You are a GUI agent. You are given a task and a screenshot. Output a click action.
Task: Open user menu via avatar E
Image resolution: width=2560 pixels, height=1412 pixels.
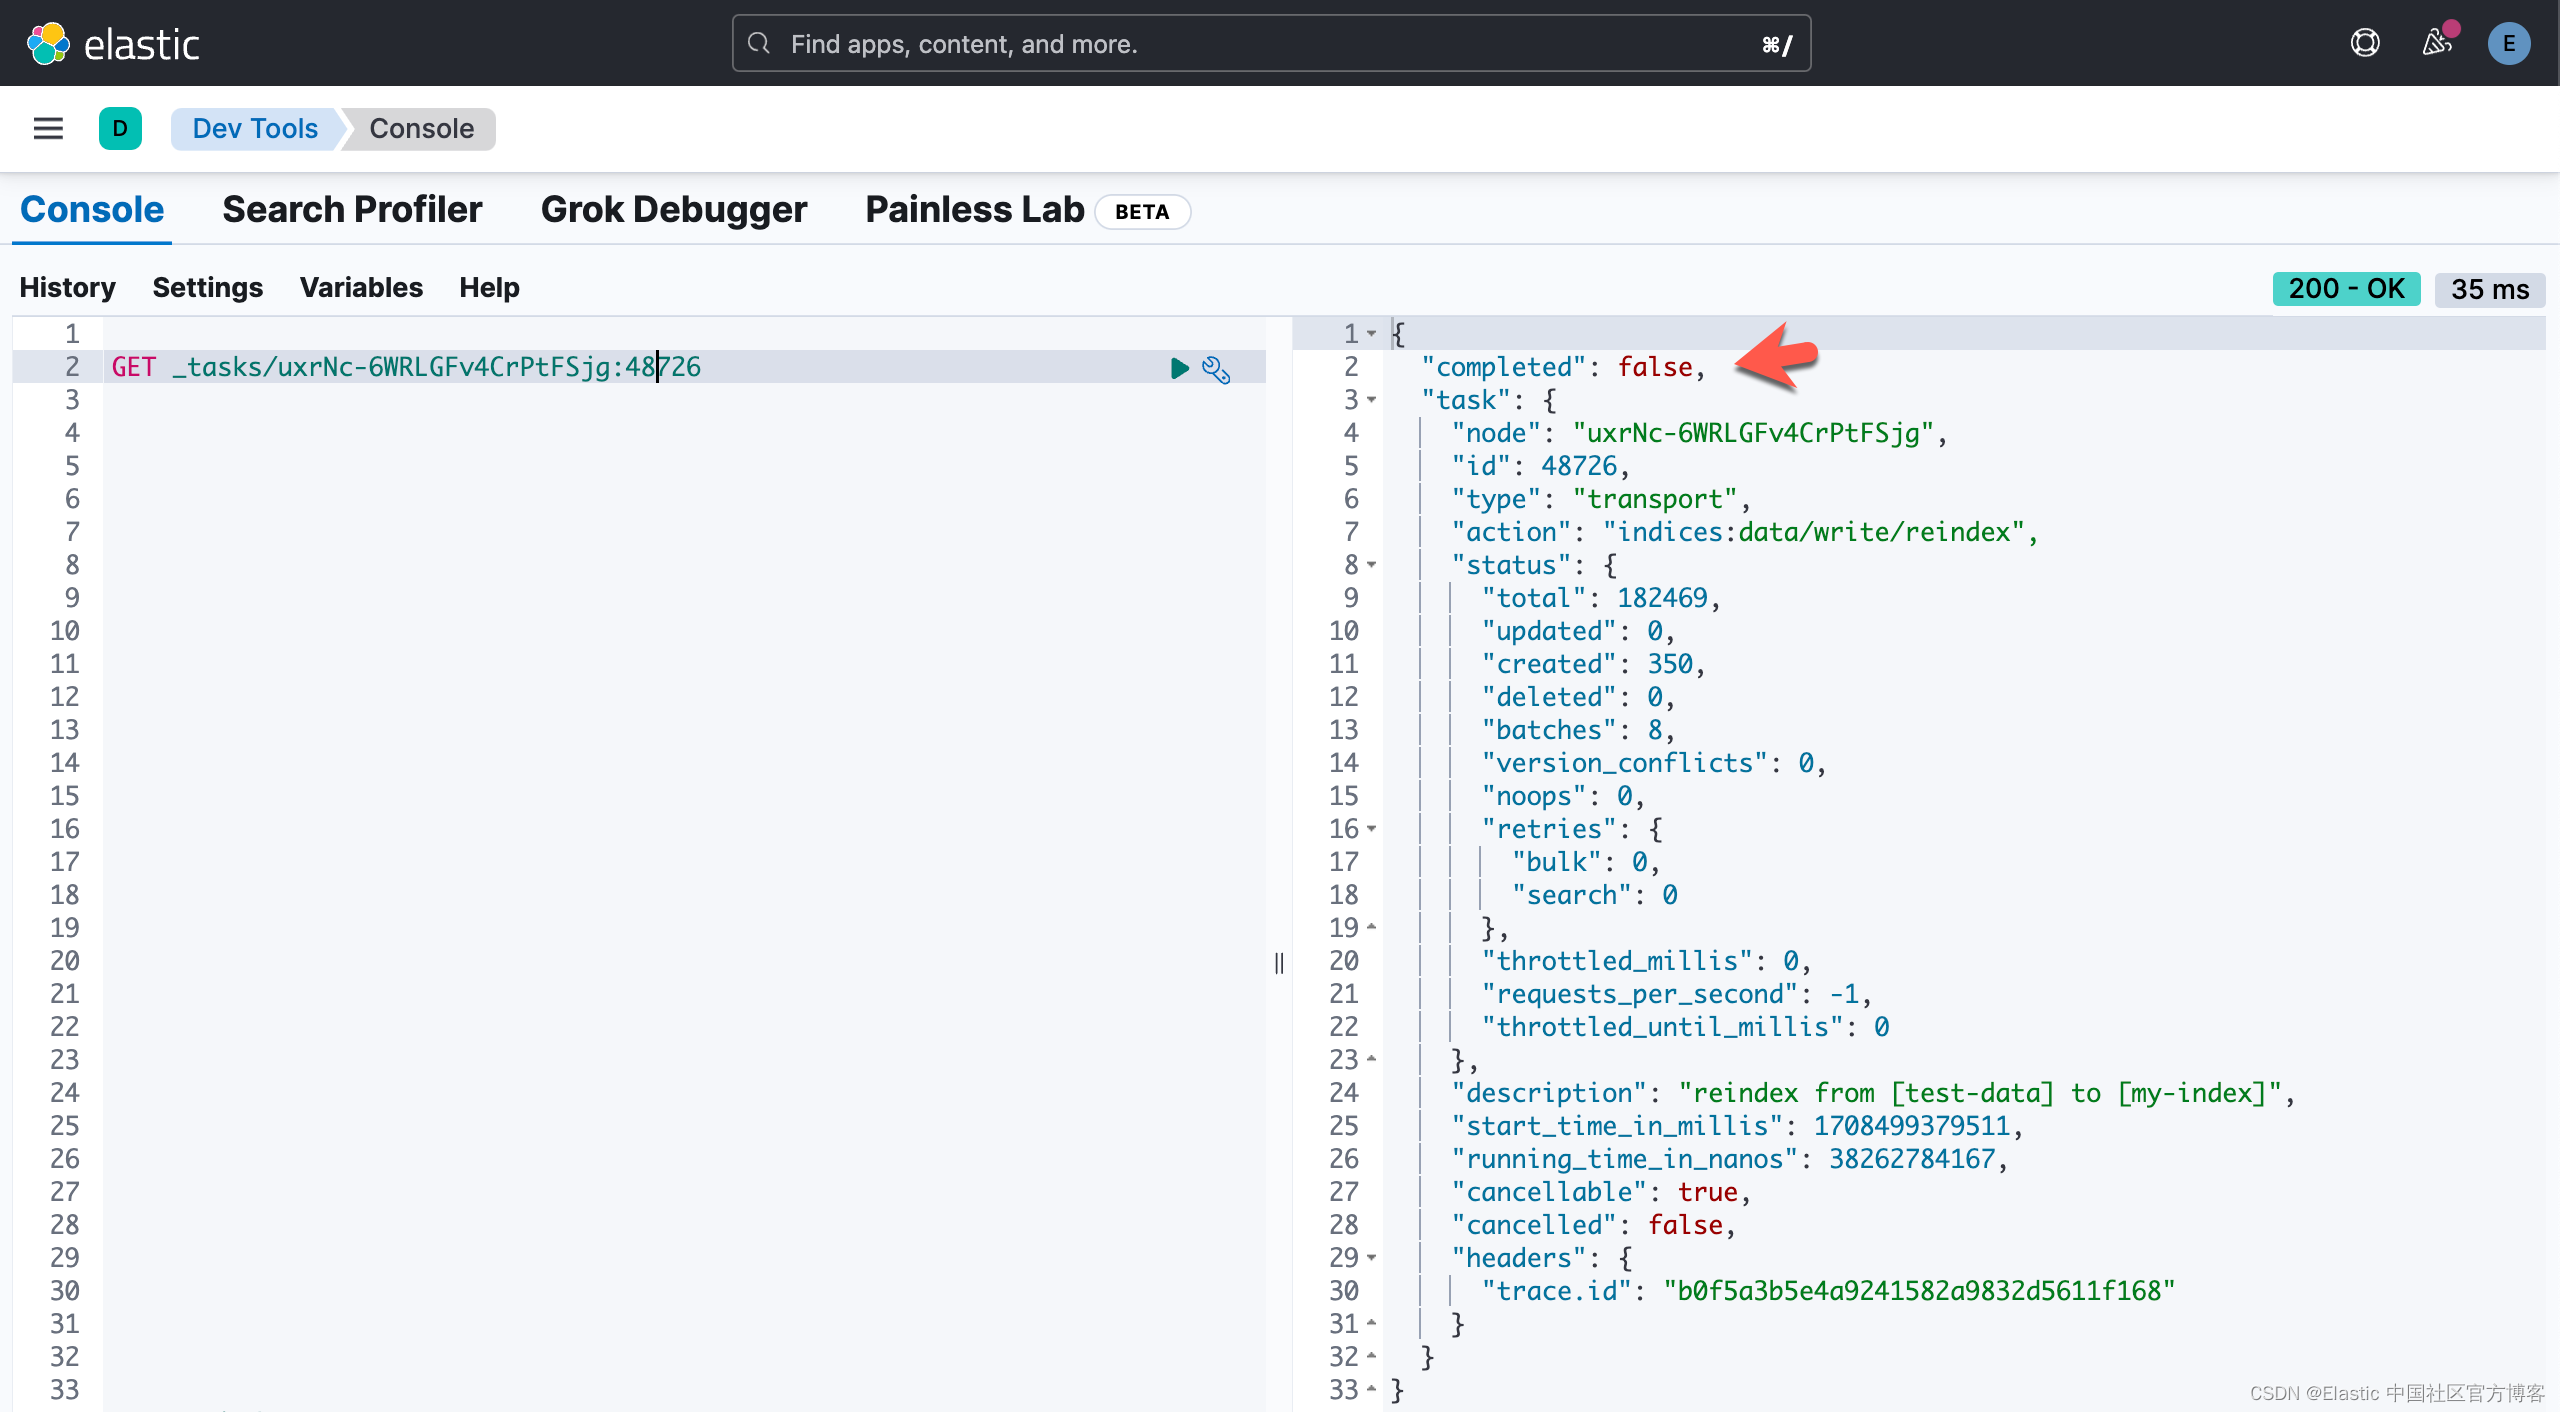tap(2509, 43)
